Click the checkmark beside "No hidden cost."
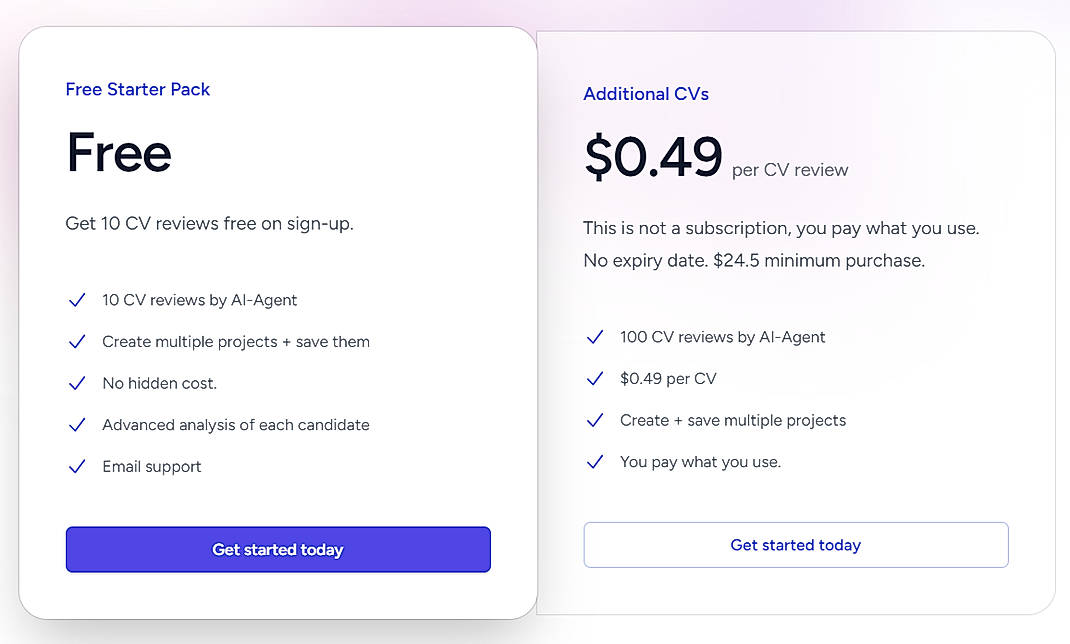The height and width of the screenshot is (644, 1070). coord(78,383)
